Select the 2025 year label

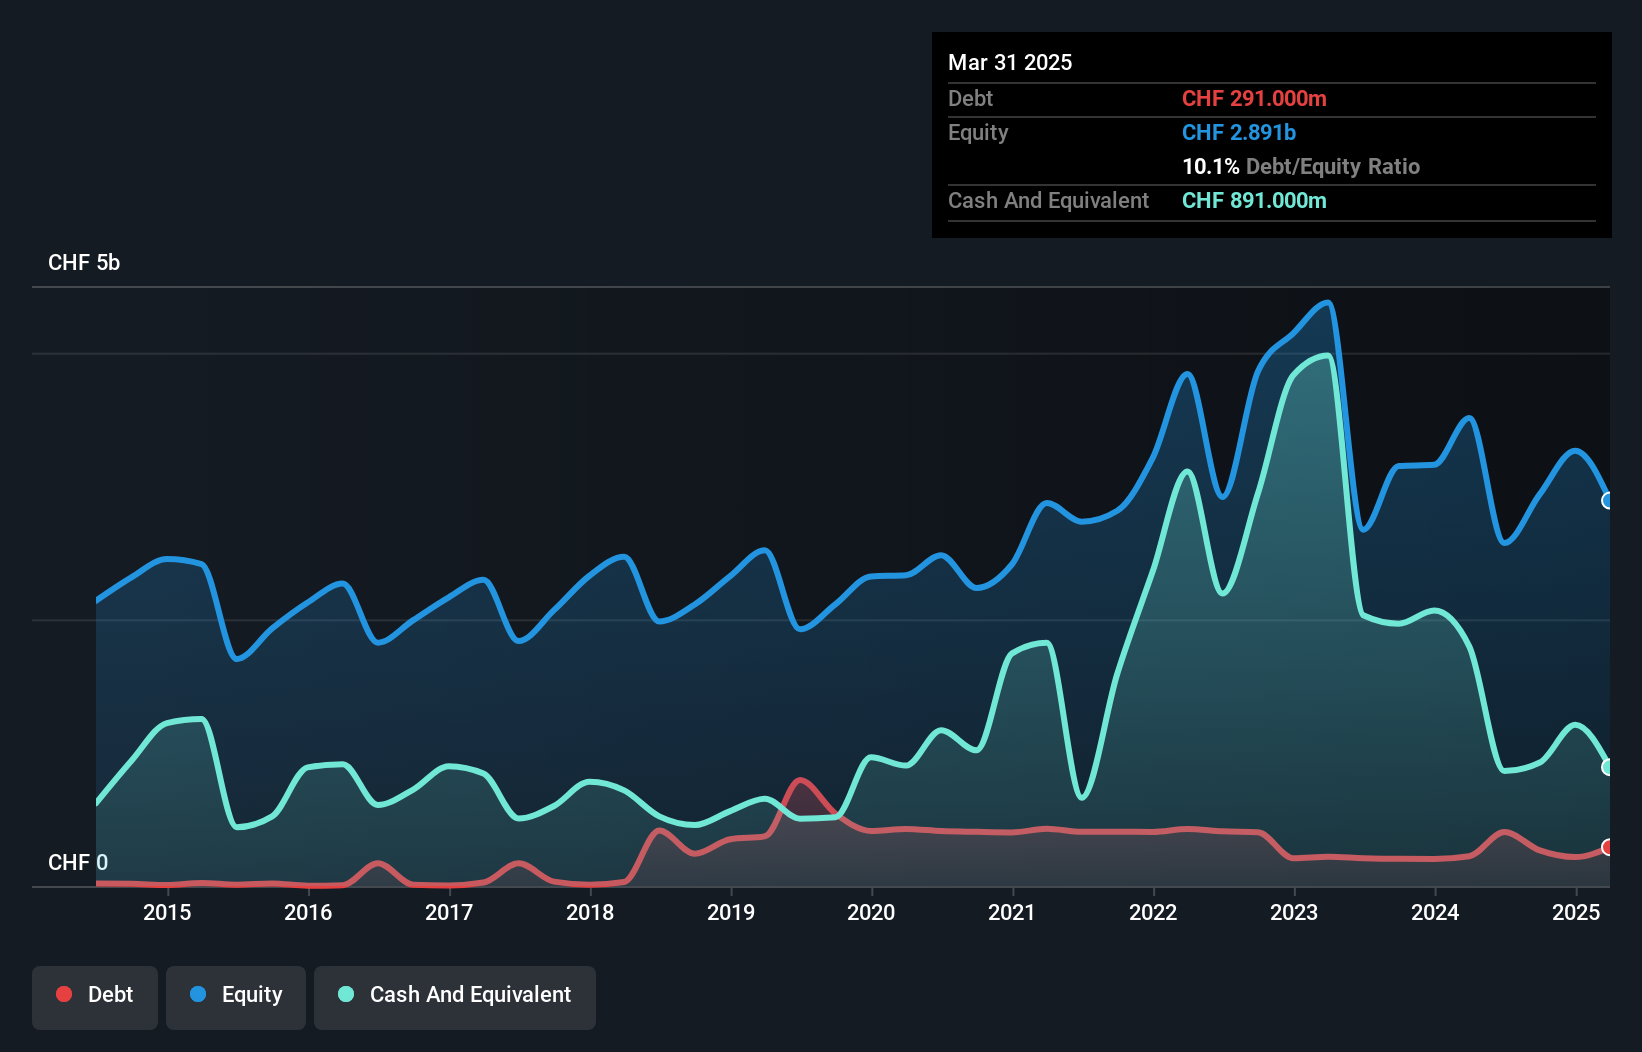1577,912
